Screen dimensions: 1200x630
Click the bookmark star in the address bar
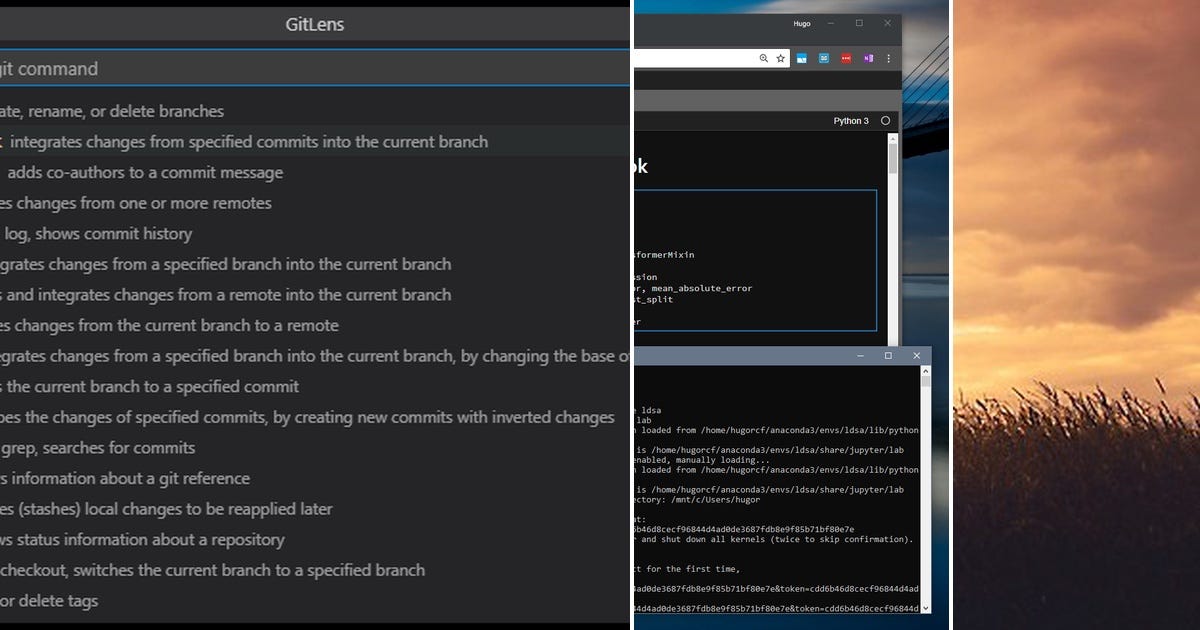[x=781, y=58]
